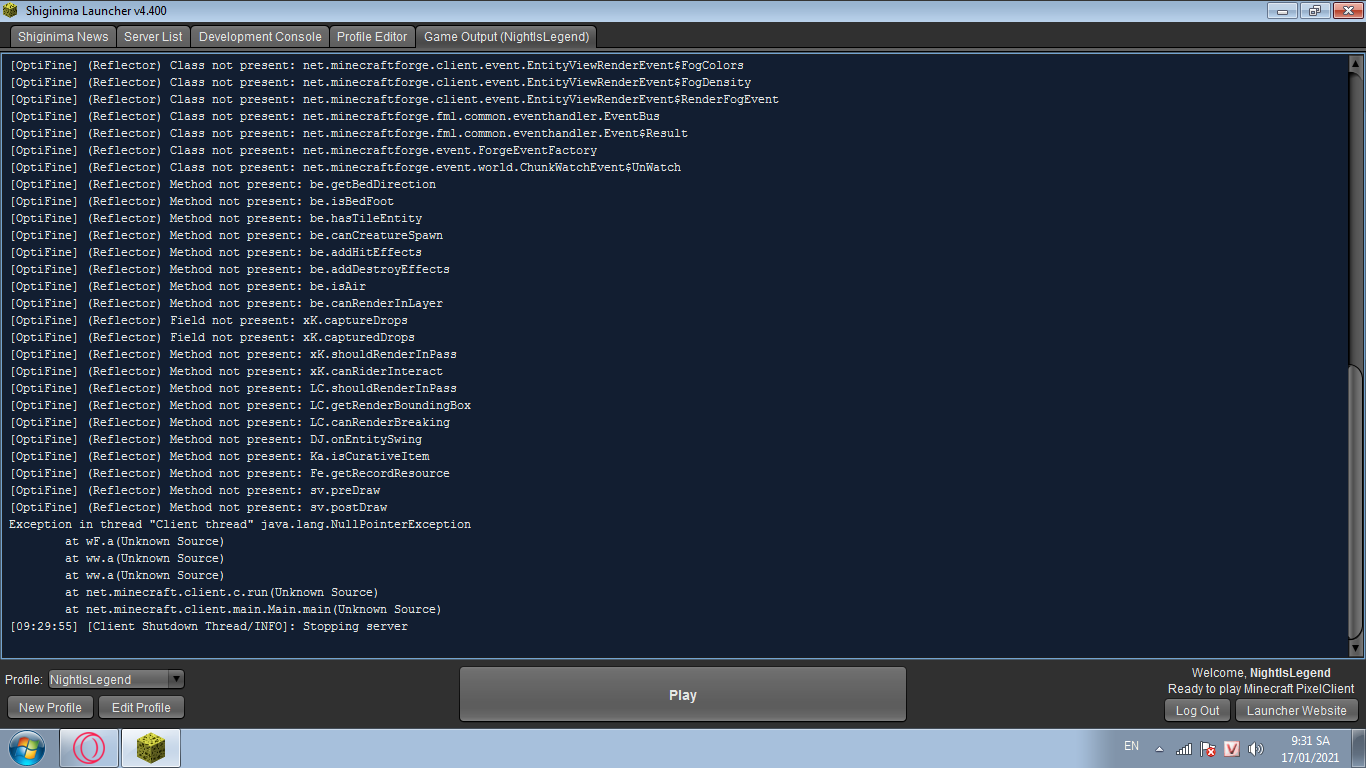Click the 'EntityViewRenderEvent$FogColors' log line

pyautogui.click(x=377, y=65)
